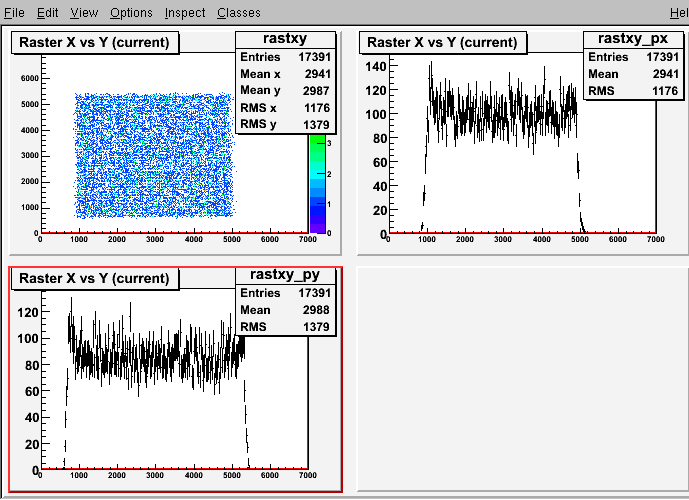
Task: Click the 6000 label on rastxy Y axis
Action: pos(29,78)
